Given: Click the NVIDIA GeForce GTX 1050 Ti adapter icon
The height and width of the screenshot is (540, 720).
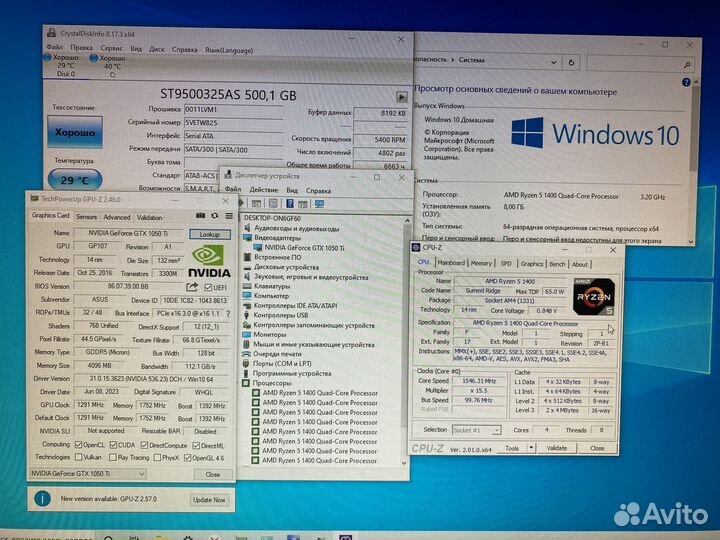Looking at the screenshot, I should [x=258, y=248].
